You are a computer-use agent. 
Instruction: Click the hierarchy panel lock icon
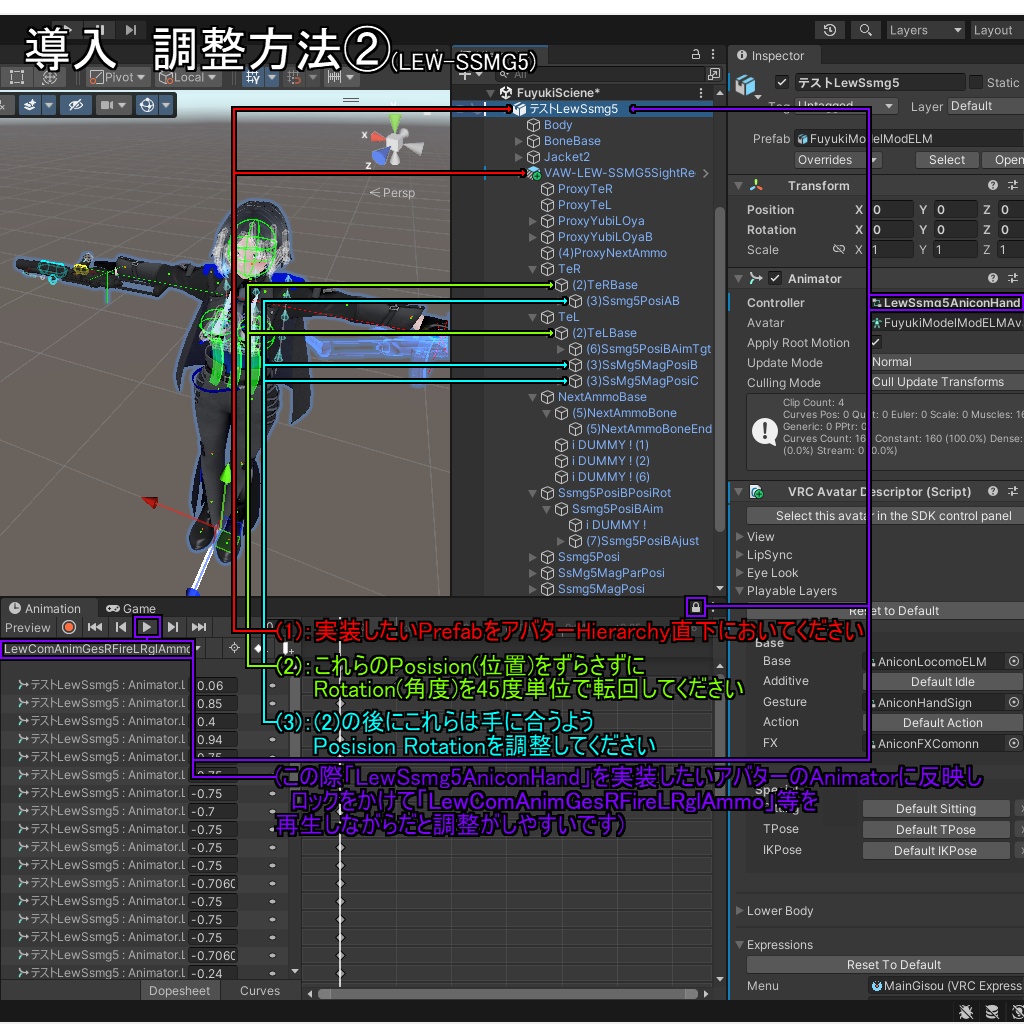pyautogui.click(x=696, y=54)
